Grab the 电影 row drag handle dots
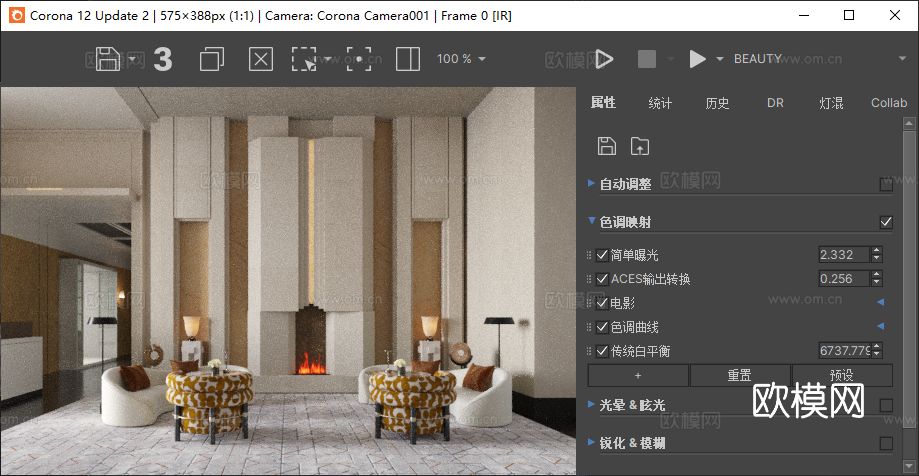 pos(589,303)
